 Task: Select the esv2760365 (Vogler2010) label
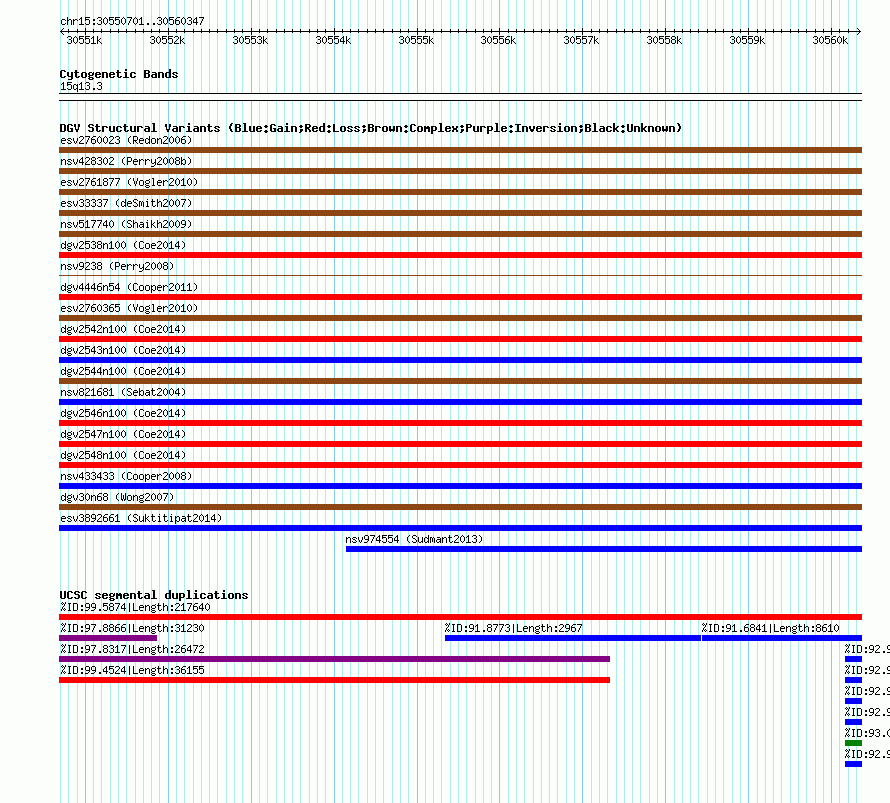point(129,308)
